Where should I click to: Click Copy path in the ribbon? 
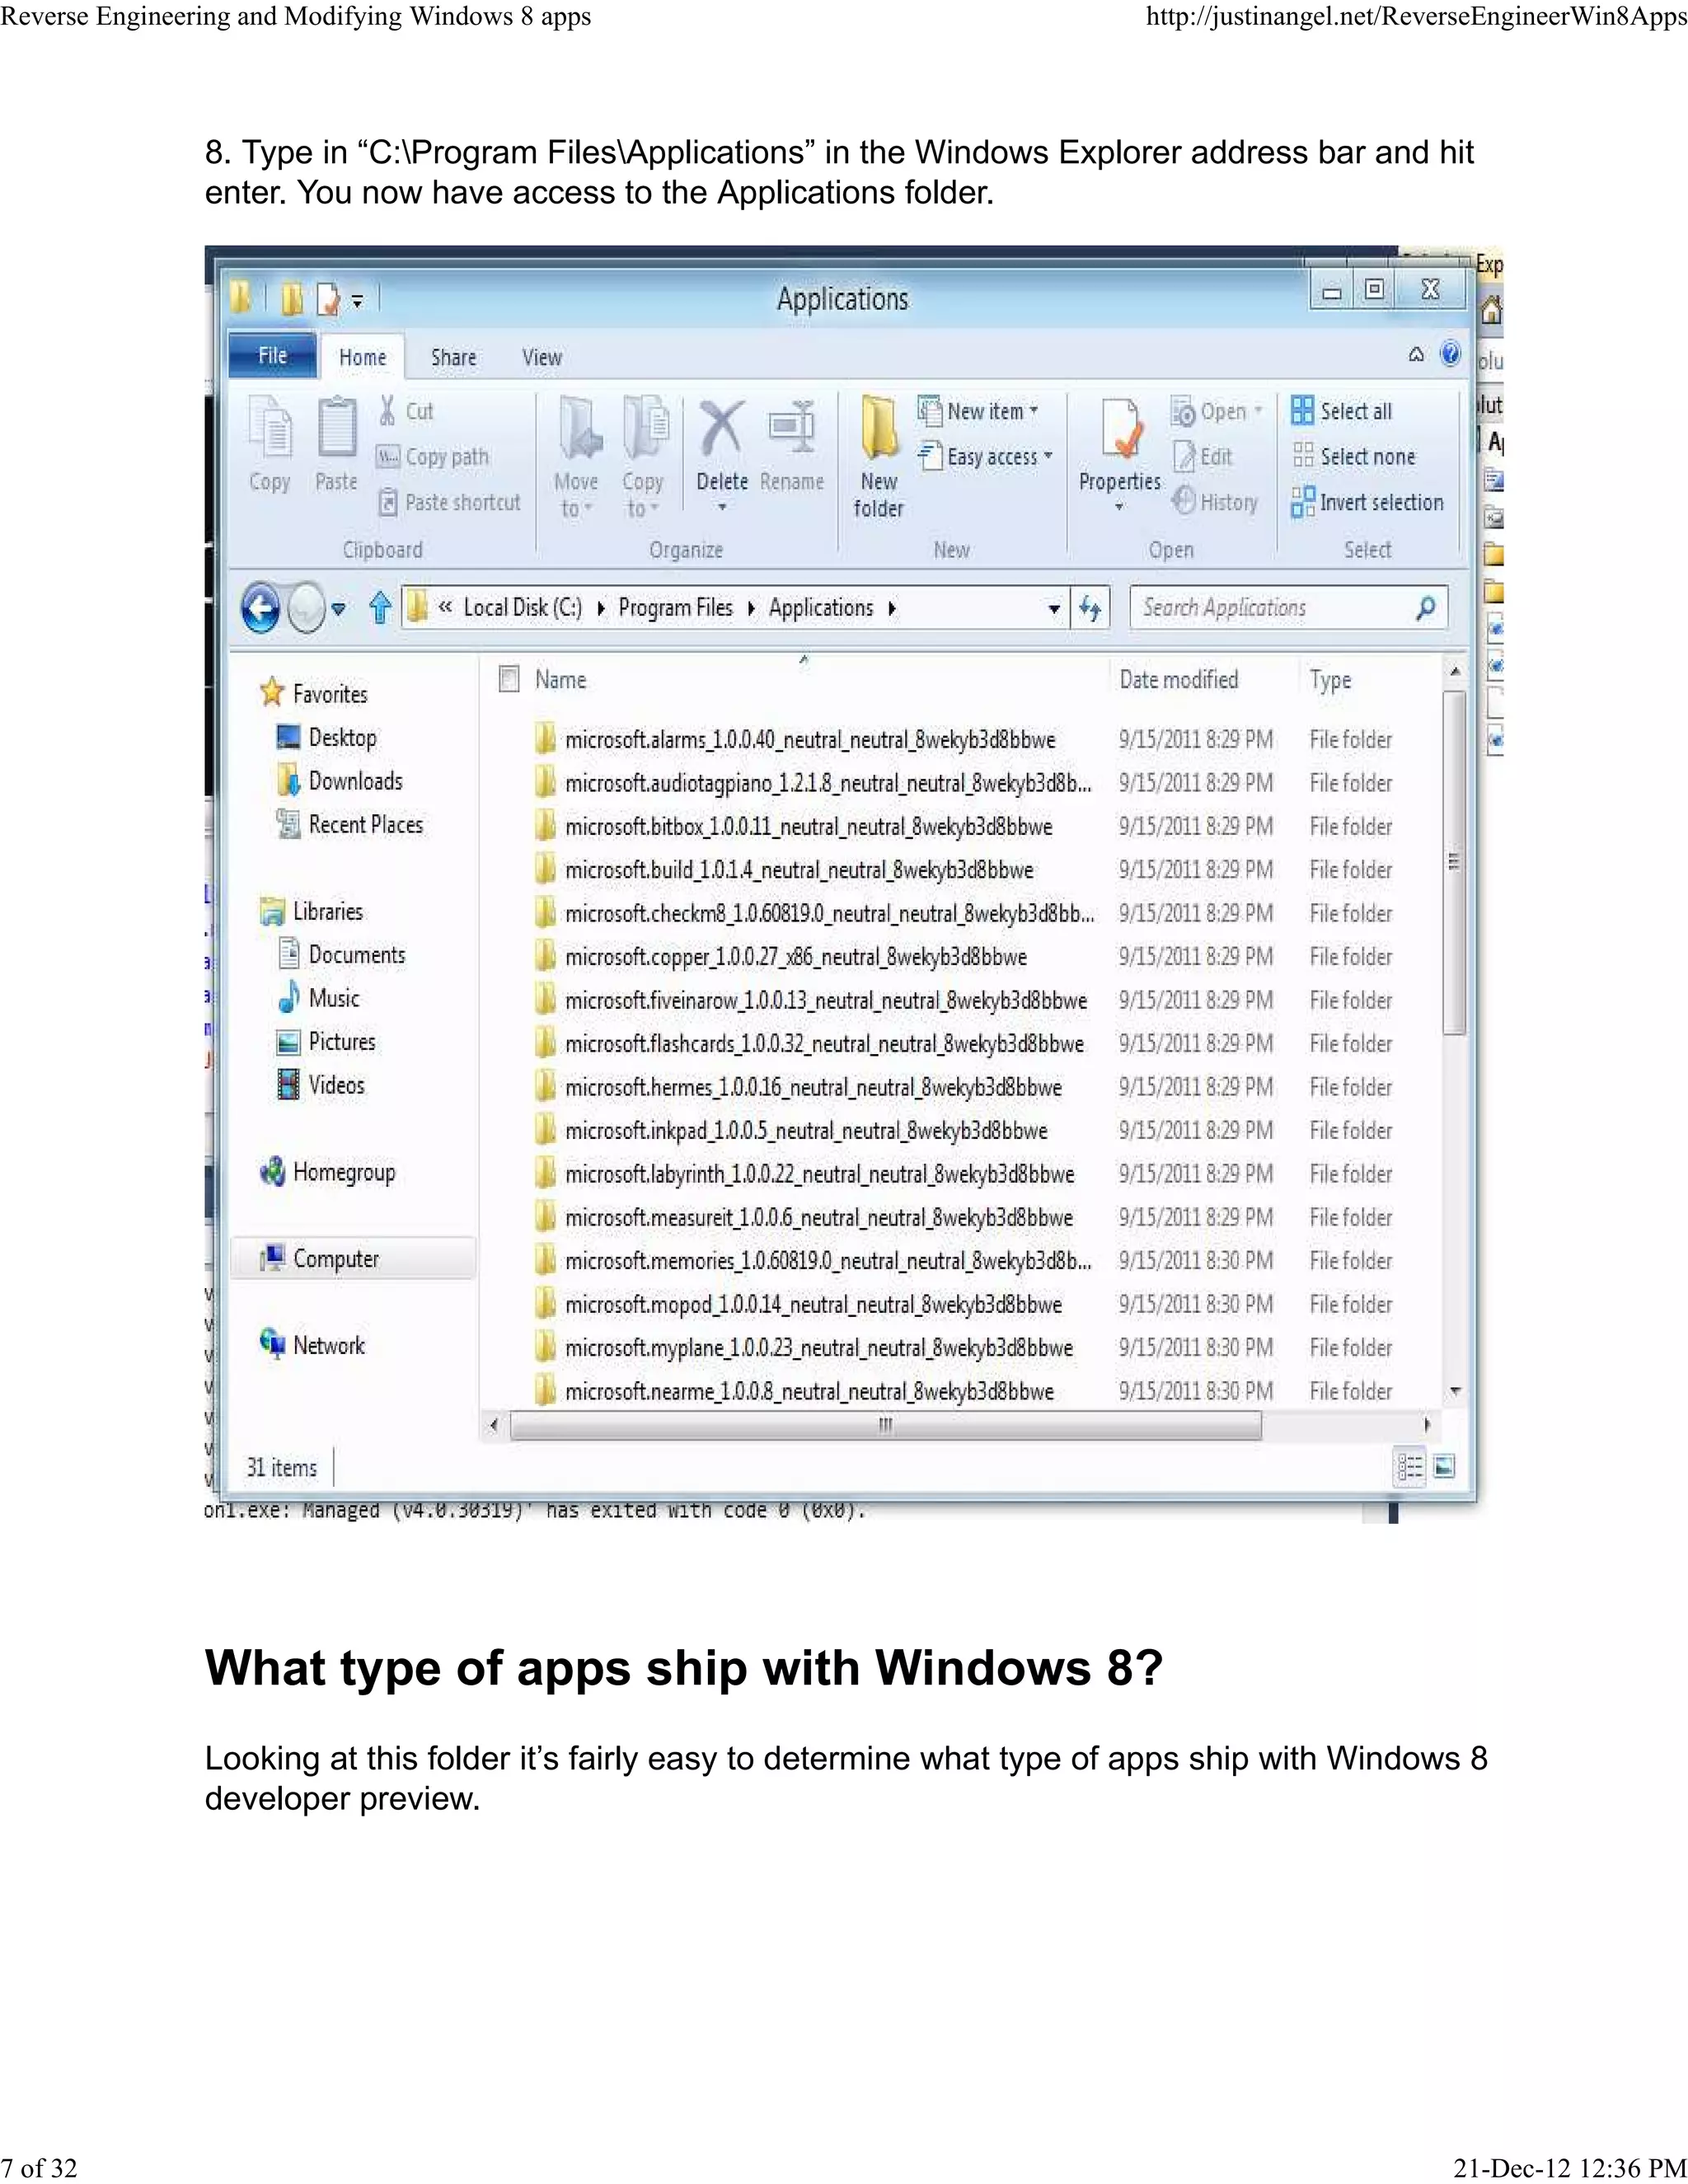click(433, 457)
